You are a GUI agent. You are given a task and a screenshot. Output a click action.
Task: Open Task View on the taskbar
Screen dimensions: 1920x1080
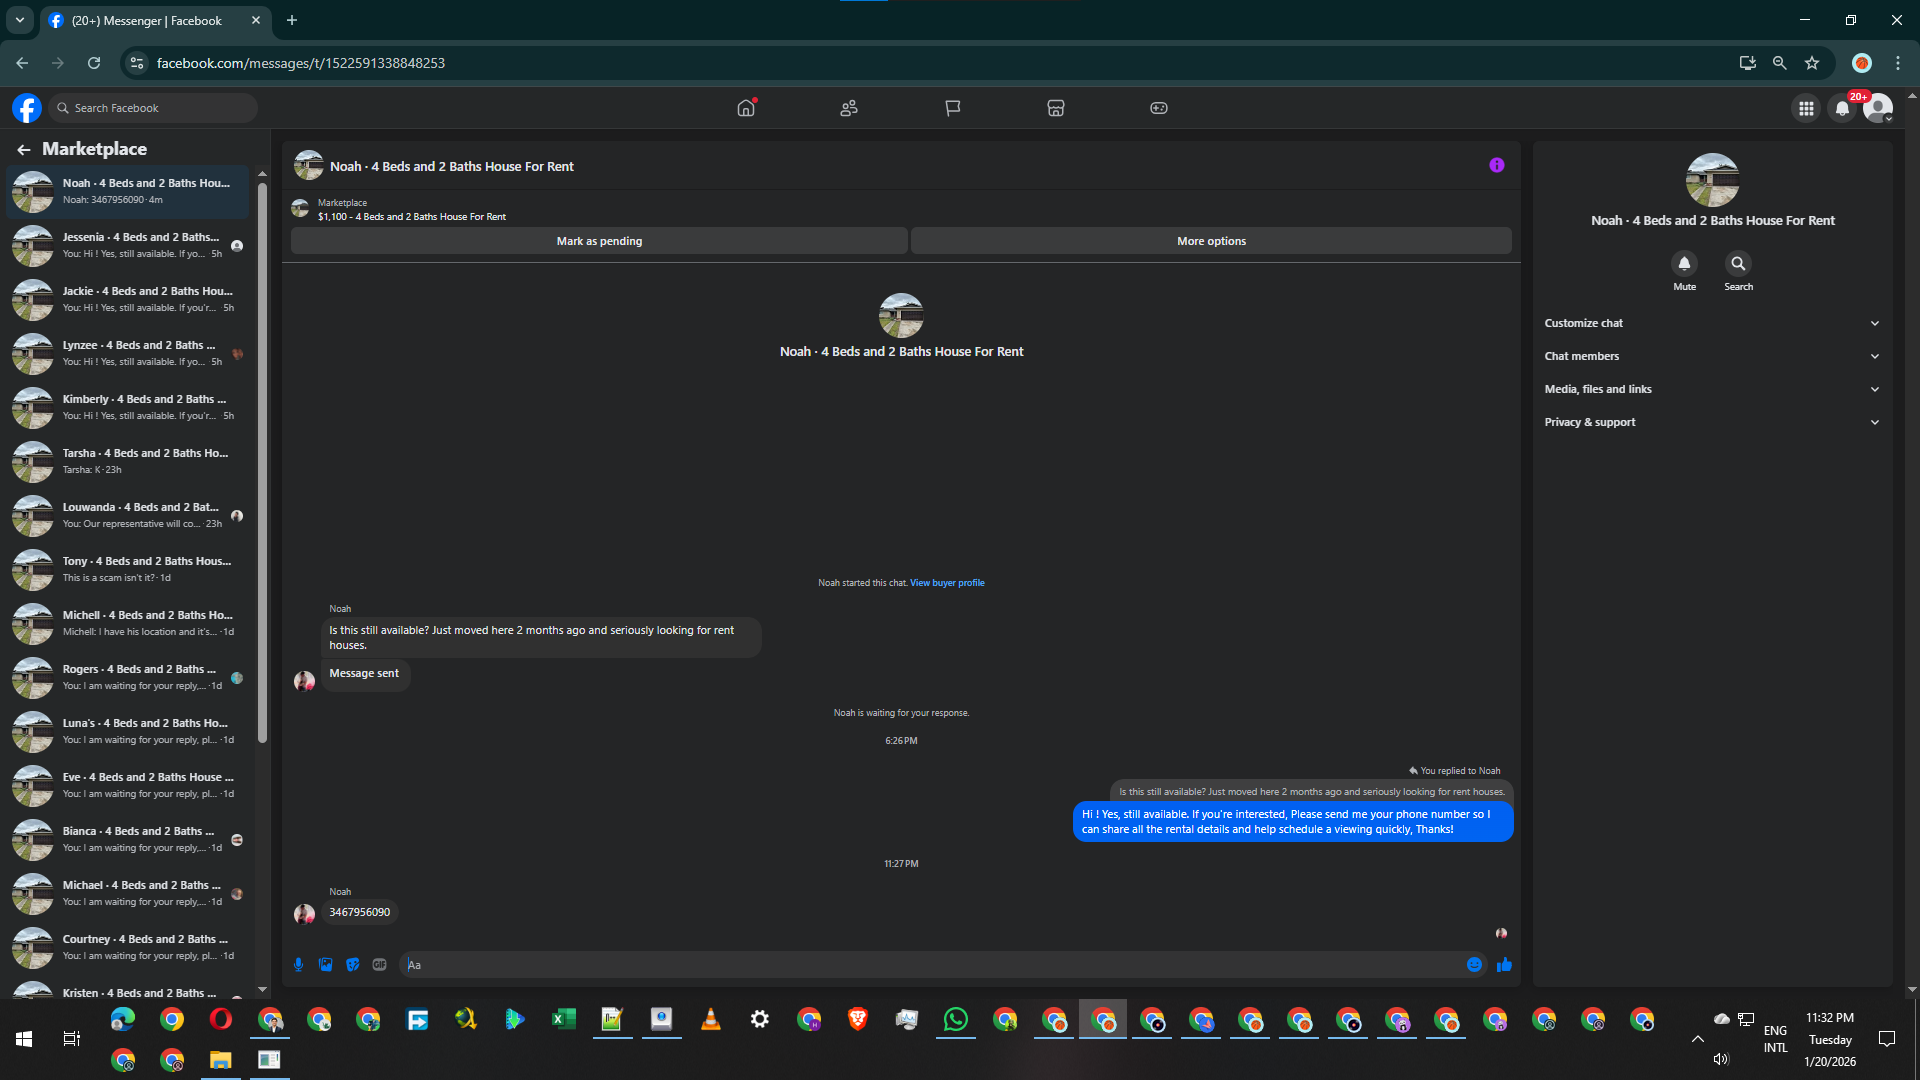point(72,1039)
